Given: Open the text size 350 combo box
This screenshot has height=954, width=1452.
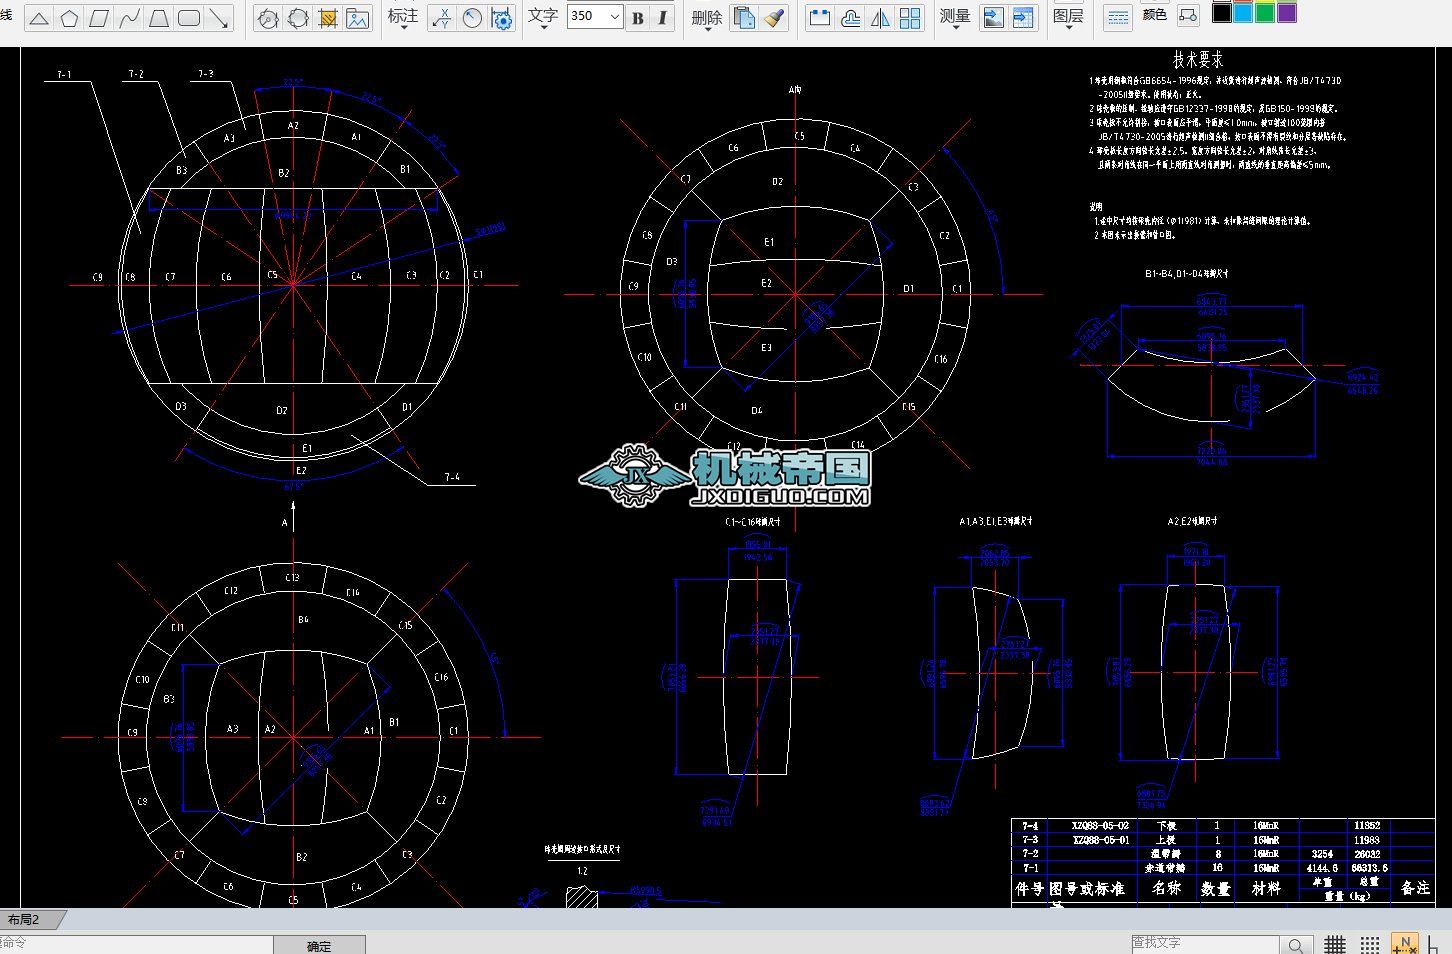Looking at the screenshot, I should coord(595,16).
